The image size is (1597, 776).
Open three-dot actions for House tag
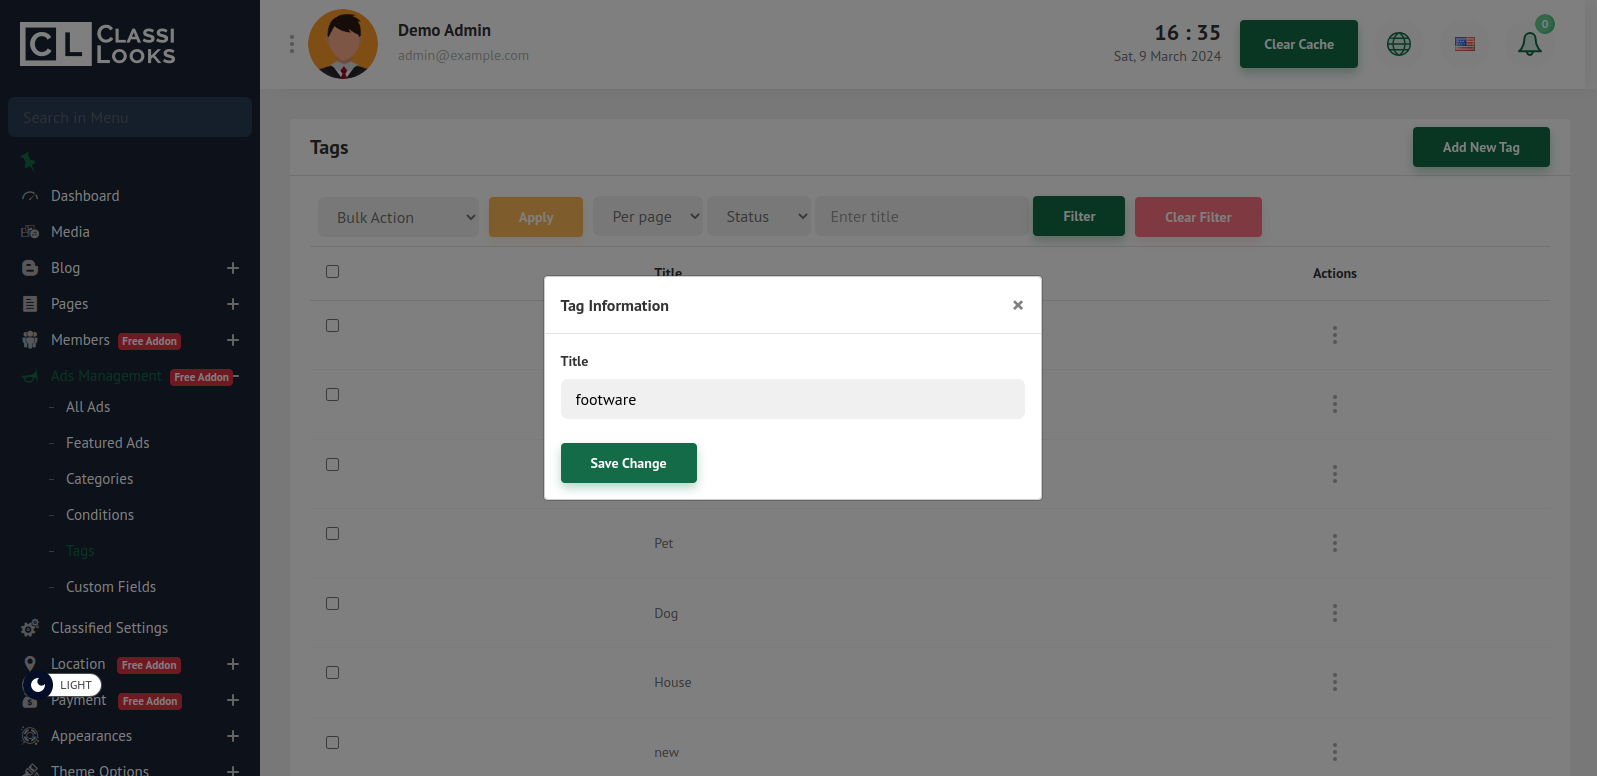point(1334,682)
